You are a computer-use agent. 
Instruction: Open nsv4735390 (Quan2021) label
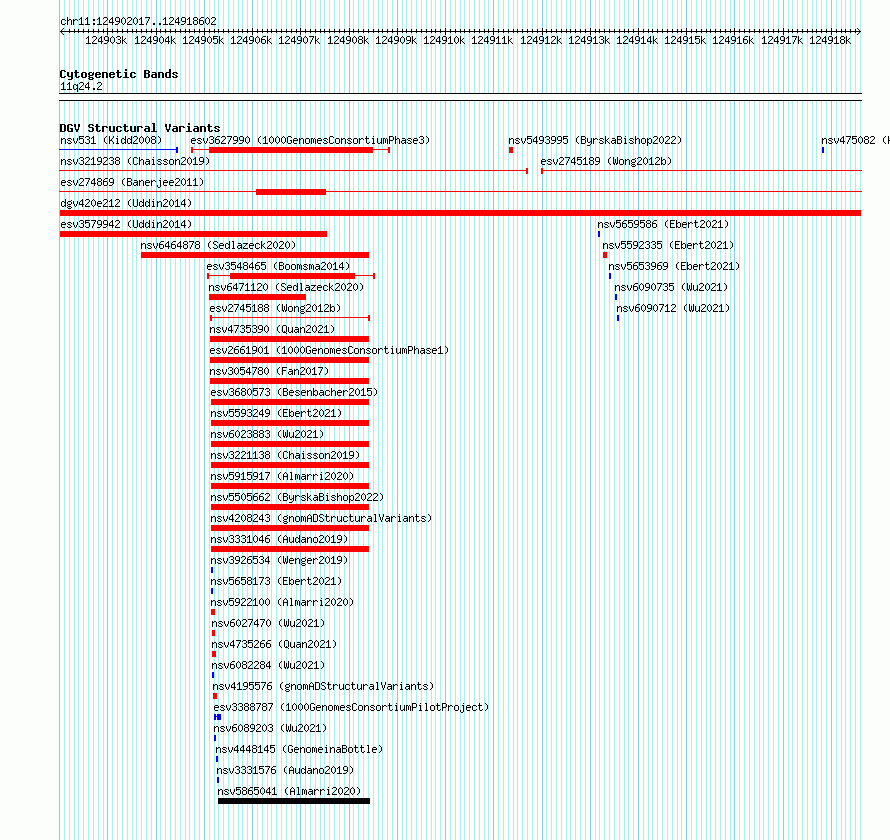click(272, 329)
